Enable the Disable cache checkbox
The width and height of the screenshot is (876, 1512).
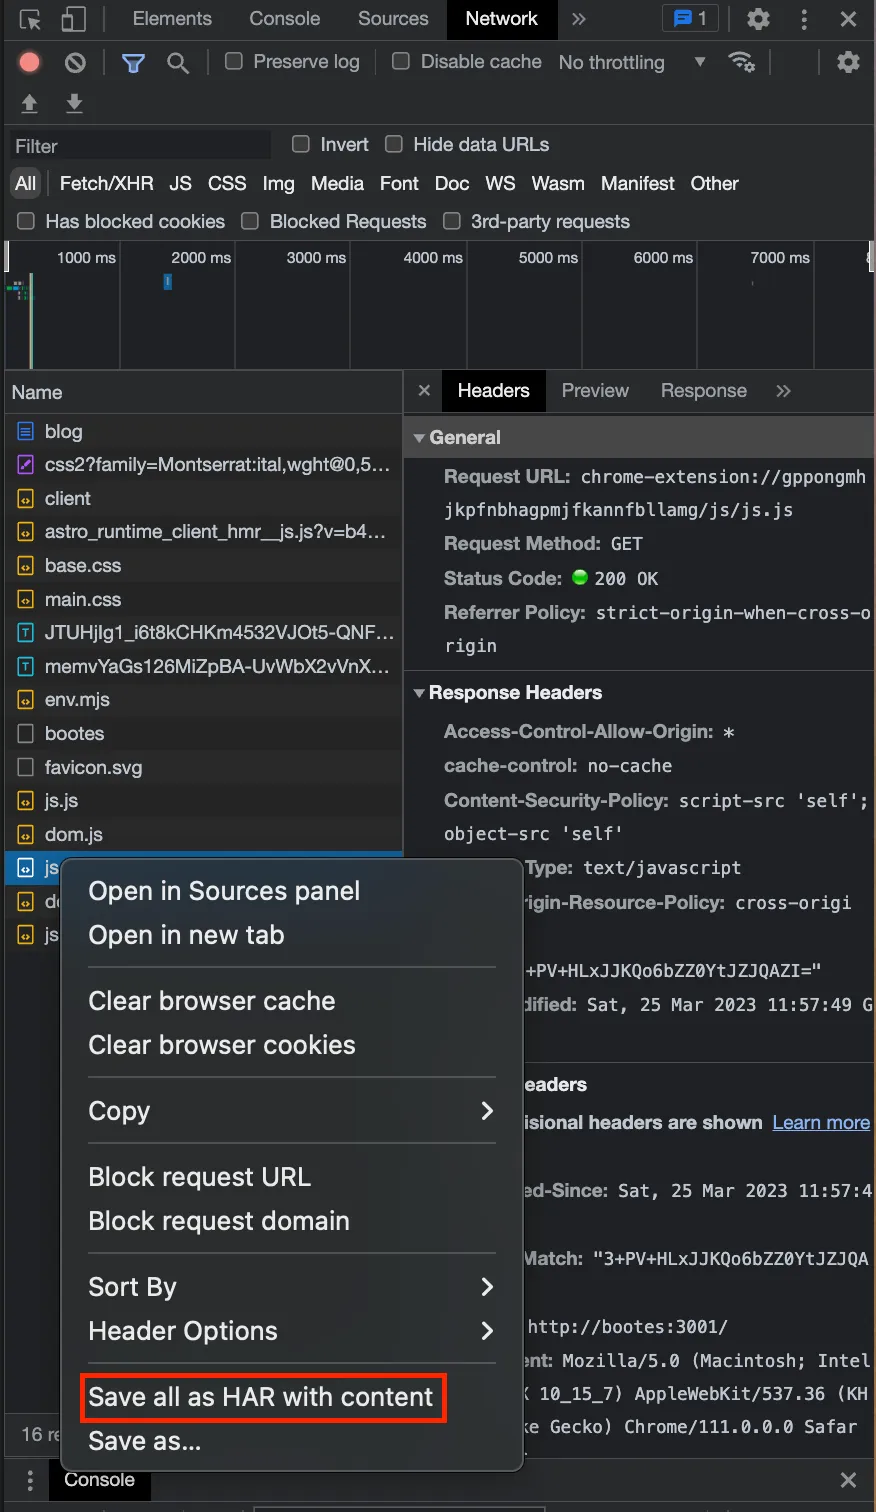coord(401,61)
